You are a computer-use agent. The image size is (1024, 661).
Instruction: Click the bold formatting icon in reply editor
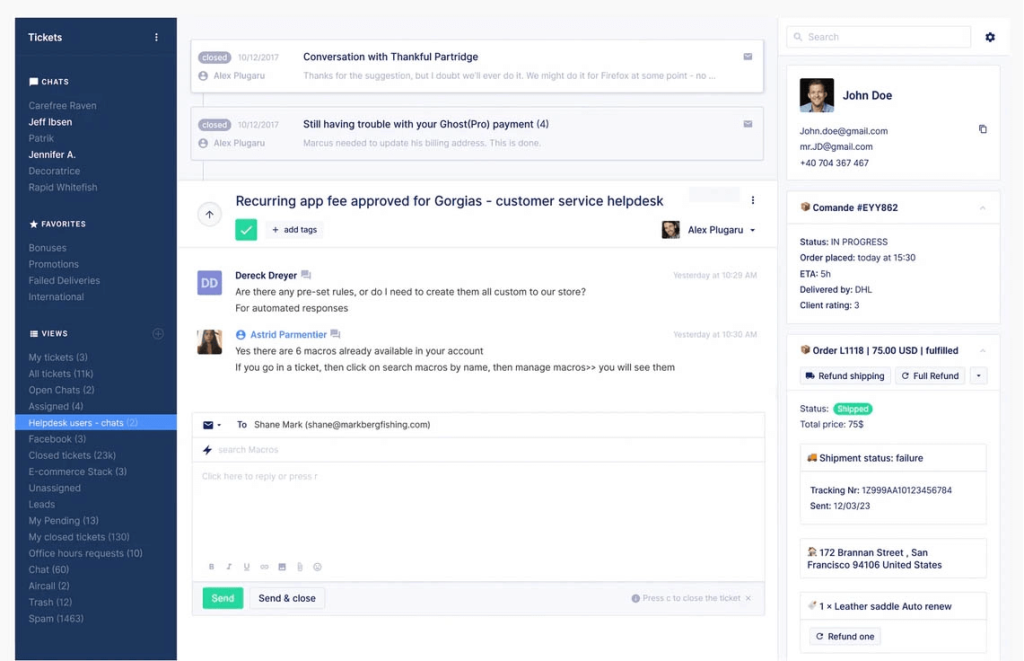[x=211, y=567]
